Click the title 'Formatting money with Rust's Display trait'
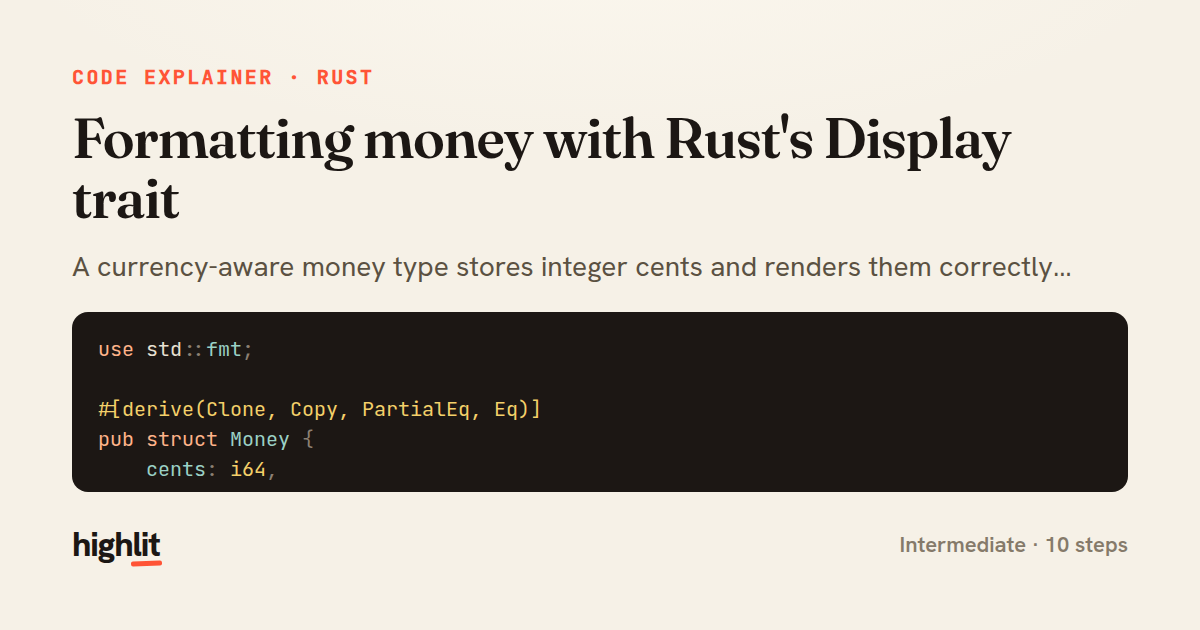Image resolution: width=1200 pixels, height=630 pixels. tap(542, 170)
